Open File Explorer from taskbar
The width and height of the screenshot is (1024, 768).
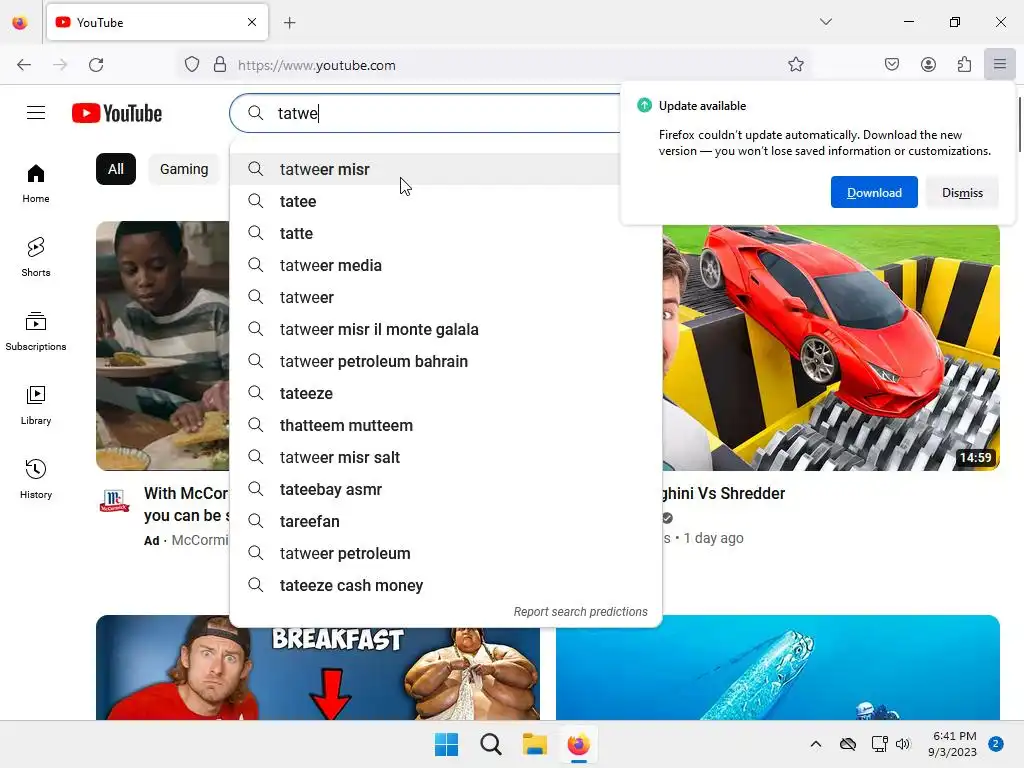click(534, 744)
